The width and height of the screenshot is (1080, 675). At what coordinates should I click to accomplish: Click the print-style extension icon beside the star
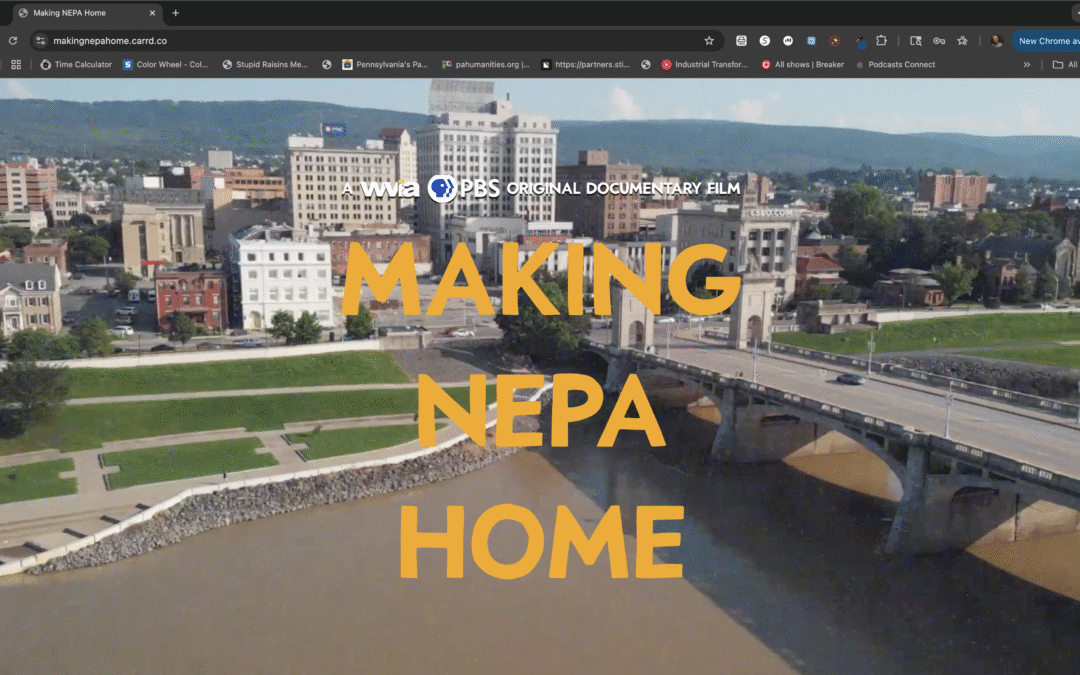tap(741, 41)
